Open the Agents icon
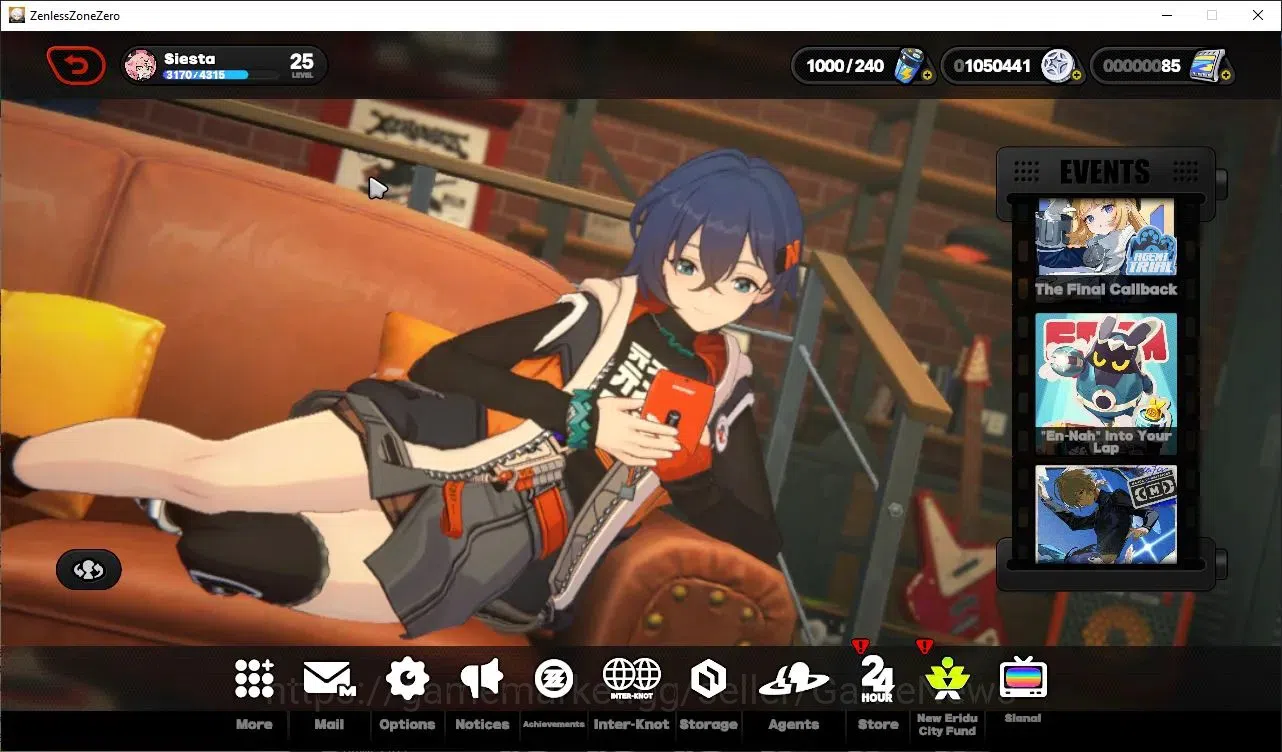 point(794,680)
